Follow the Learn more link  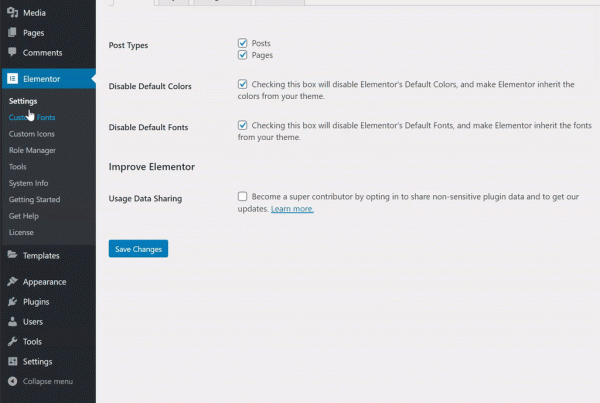pyautogui.click(x=292, y=209)
